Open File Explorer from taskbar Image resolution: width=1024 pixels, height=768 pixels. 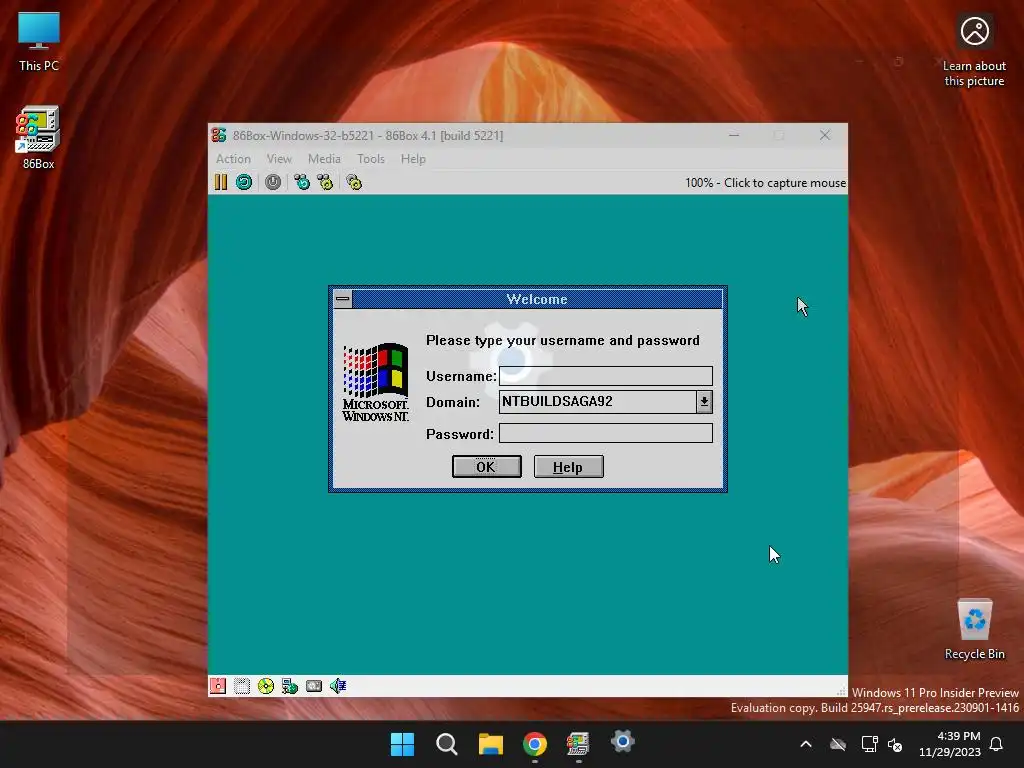click(x=490, y=744)
